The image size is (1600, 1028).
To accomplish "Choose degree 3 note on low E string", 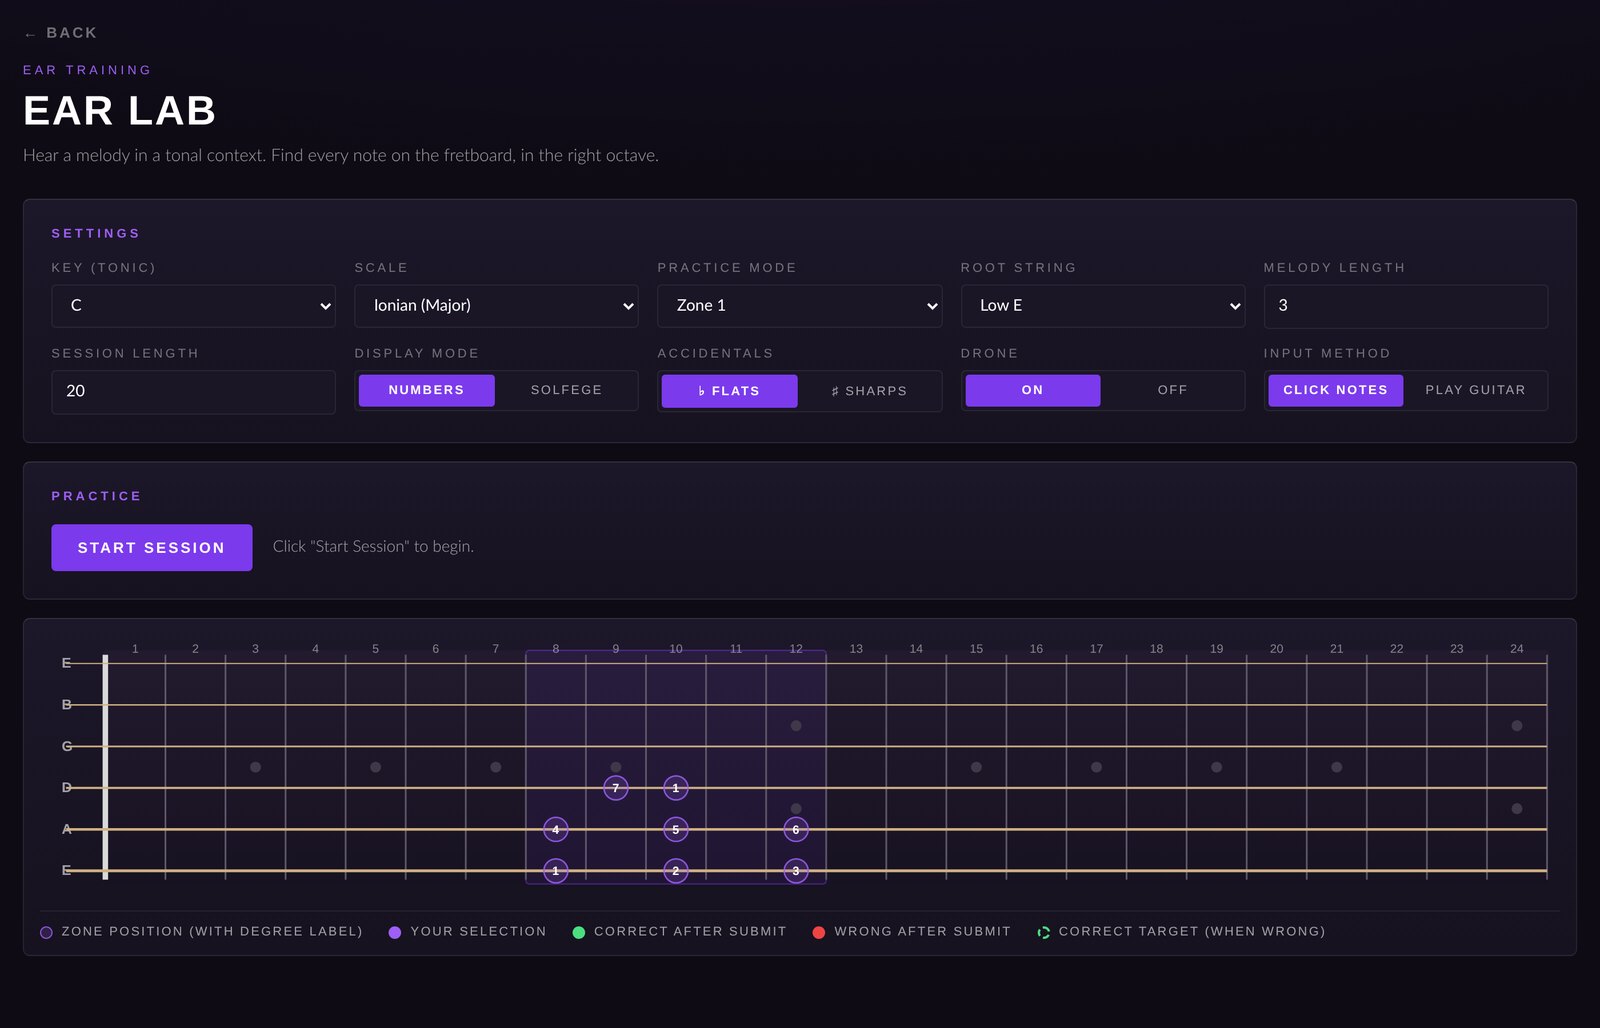I will [796, 871].
